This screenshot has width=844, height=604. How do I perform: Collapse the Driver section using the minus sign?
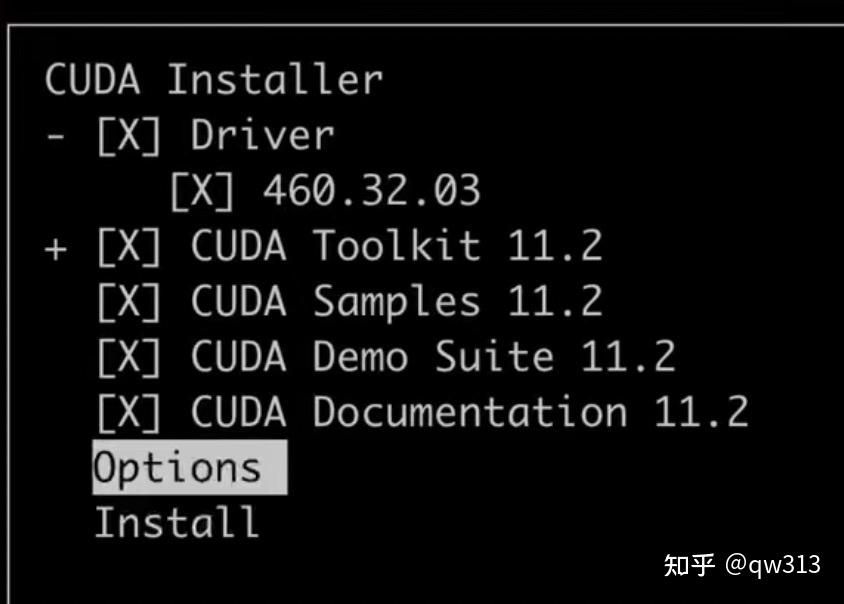pos(57,137)
